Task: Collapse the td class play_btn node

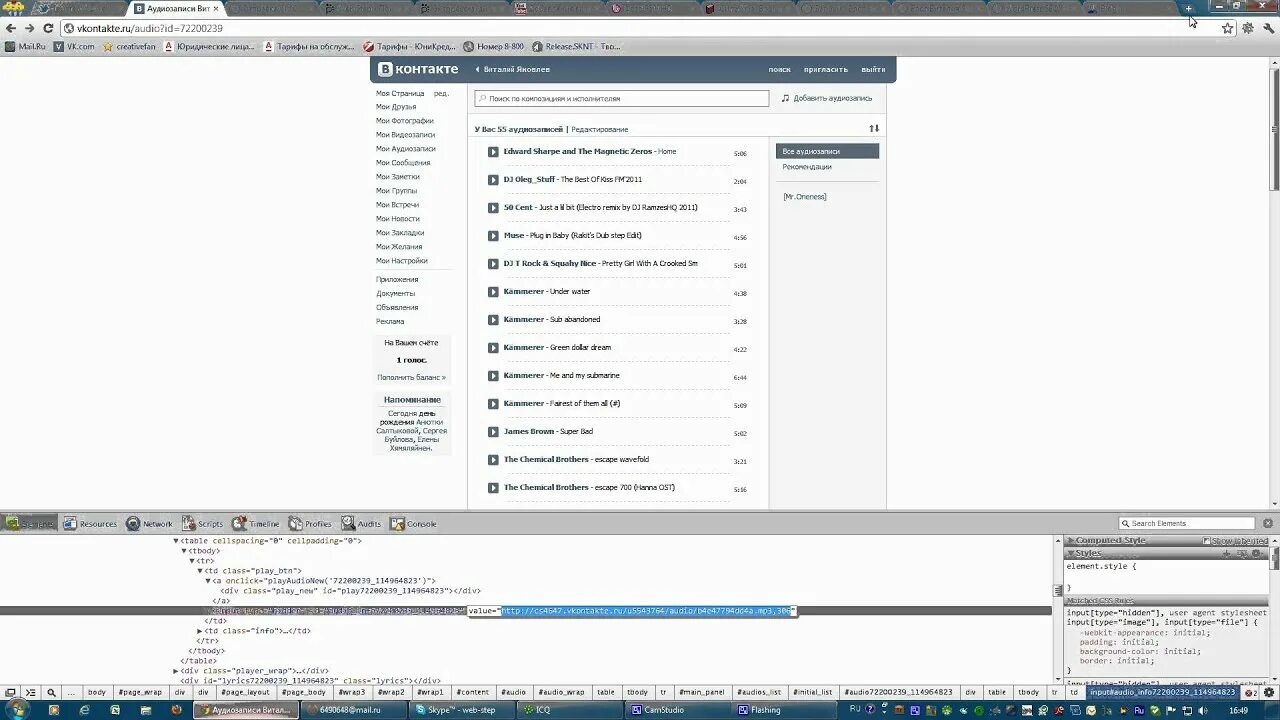Action: pos(200,571)
